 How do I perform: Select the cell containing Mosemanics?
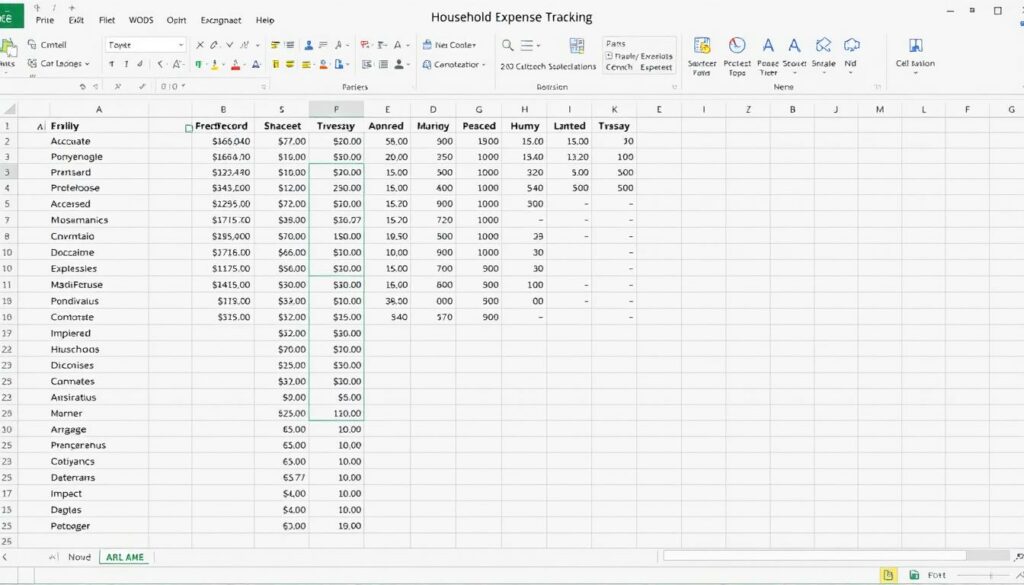tap(99, 220)
